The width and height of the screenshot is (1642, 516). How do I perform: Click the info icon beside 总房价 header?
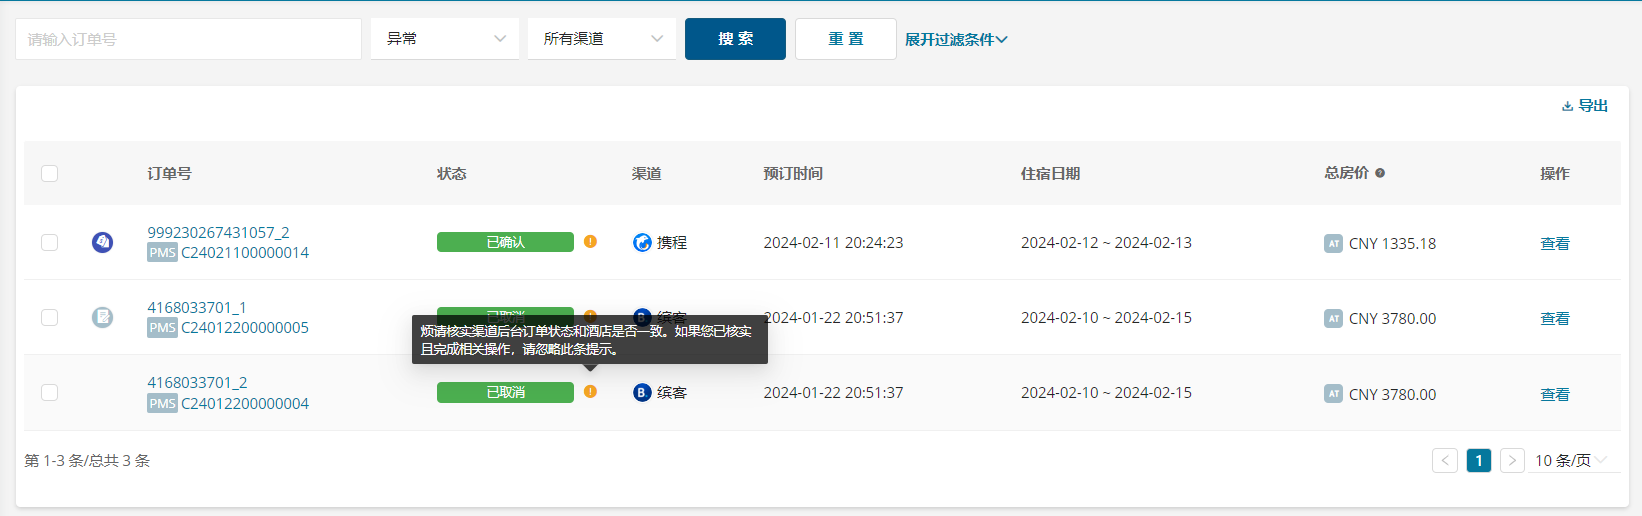1380,173
